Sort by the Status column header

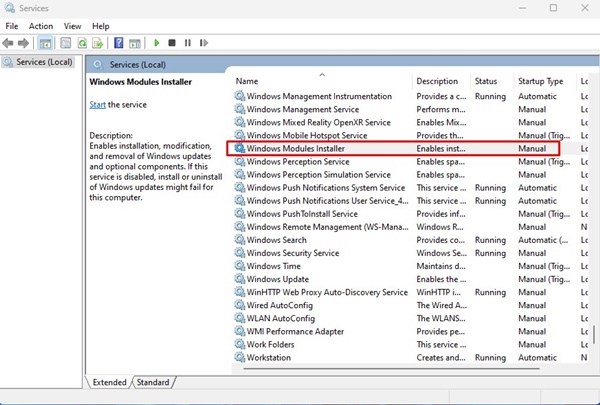pyautogui.click(x=492, y=81)
